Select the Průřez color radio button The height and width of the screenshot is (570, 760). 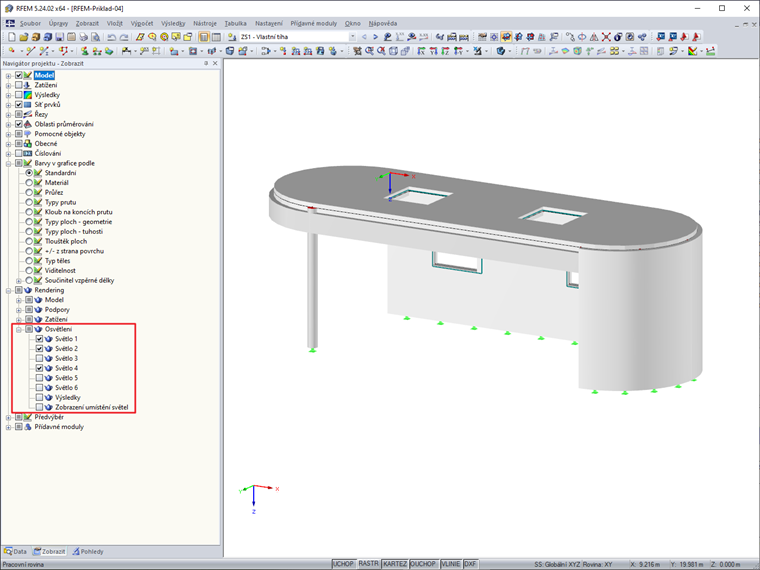(29, 192)
